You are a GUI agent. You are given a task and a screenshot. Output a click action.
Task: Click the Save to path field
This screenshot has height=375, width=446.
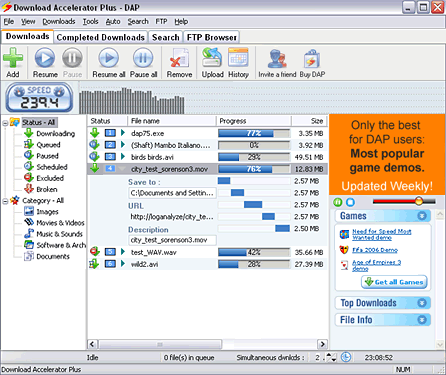coord(172,193)
